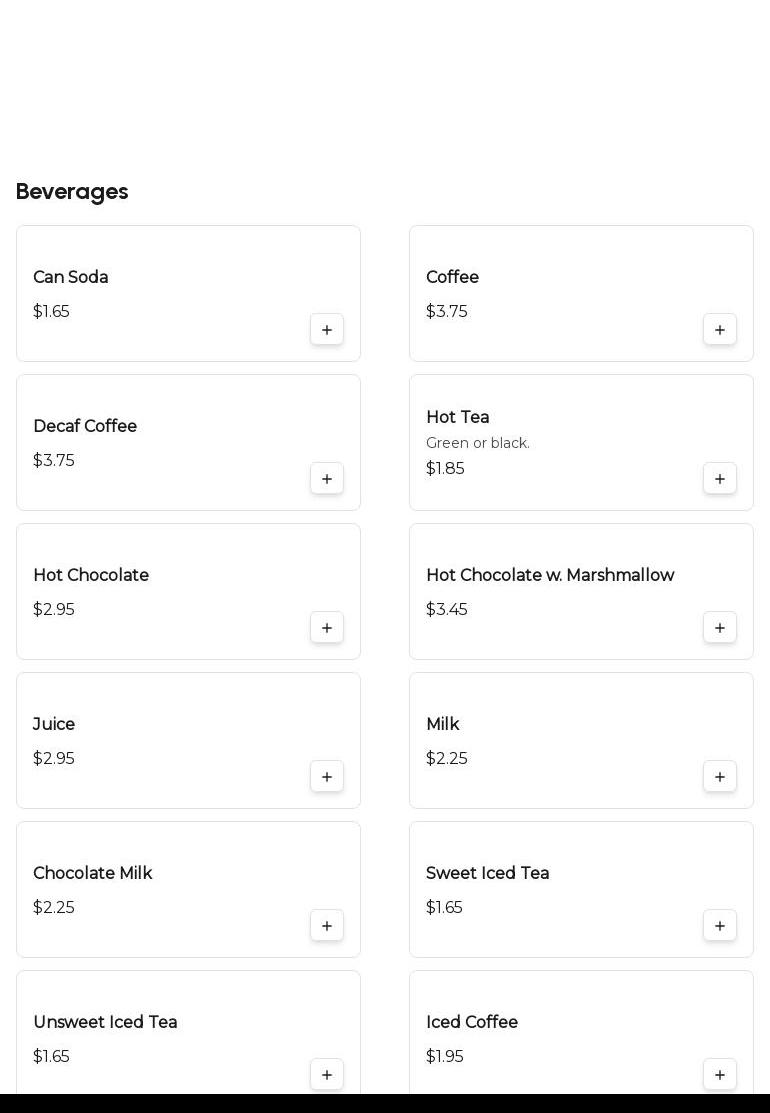Image resolution: width=770 pixels, height=1113 pixels.
Task: Add Sweet Iced Tea plus icon
Action: (x=720, y=926)
